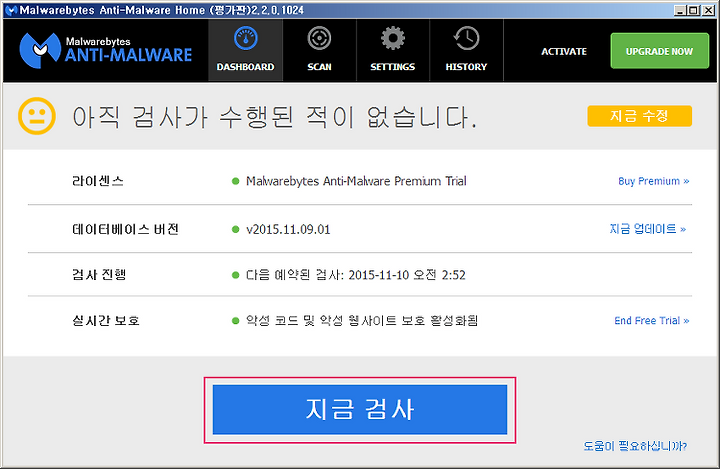Switch to the SETTINGS tab label
This screenshot has height=469, width=720.
pos(393,67)
